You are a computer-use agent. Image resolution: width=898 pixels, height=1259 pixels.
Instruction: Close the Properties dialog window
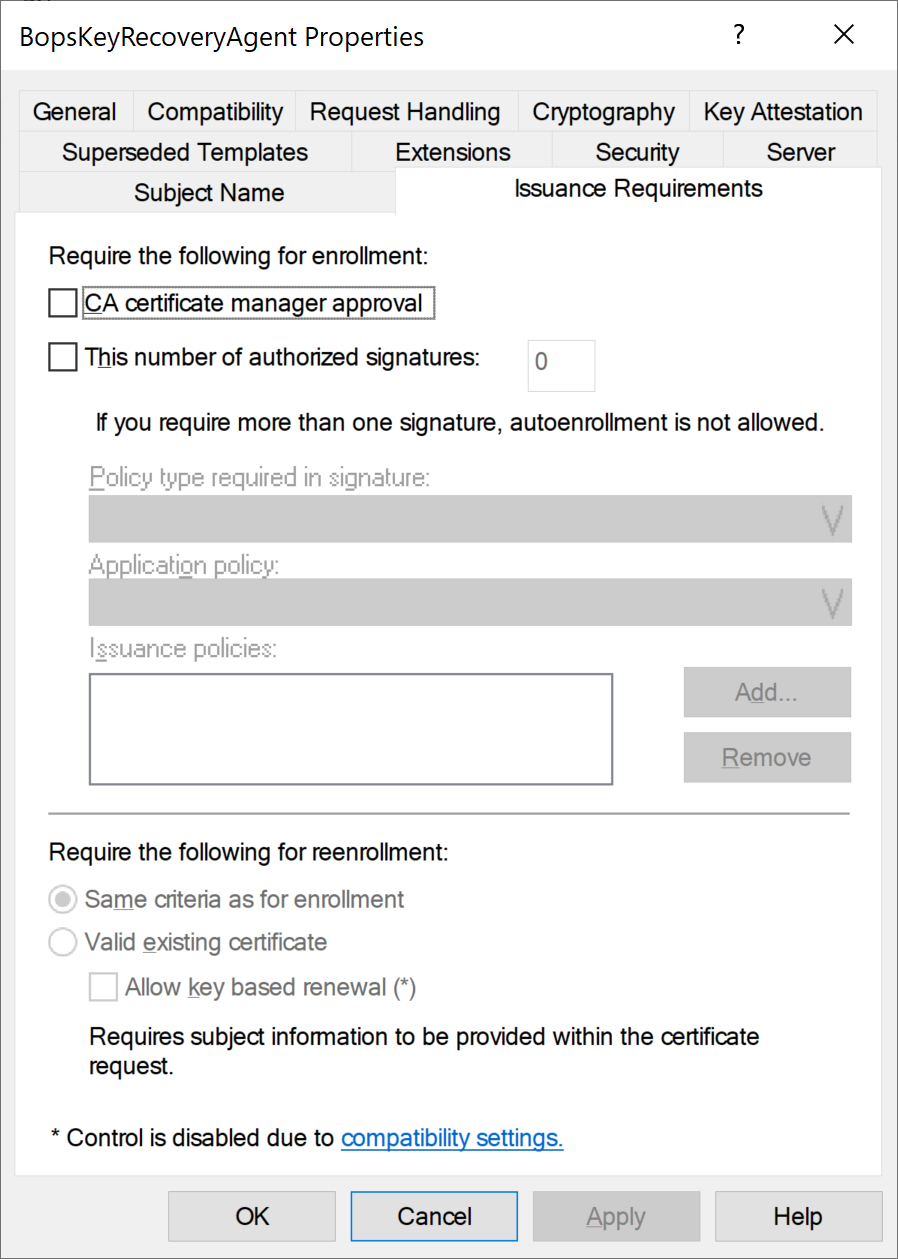coord(844,36)
